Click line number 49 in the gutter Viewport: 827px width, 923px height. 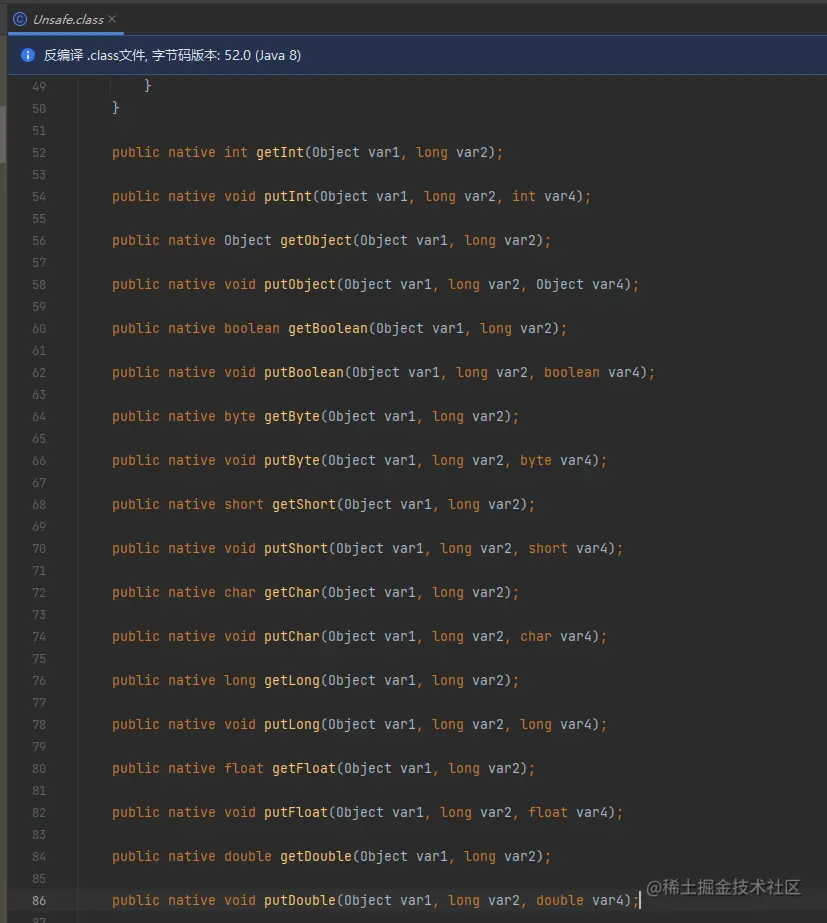coord(39,87)
